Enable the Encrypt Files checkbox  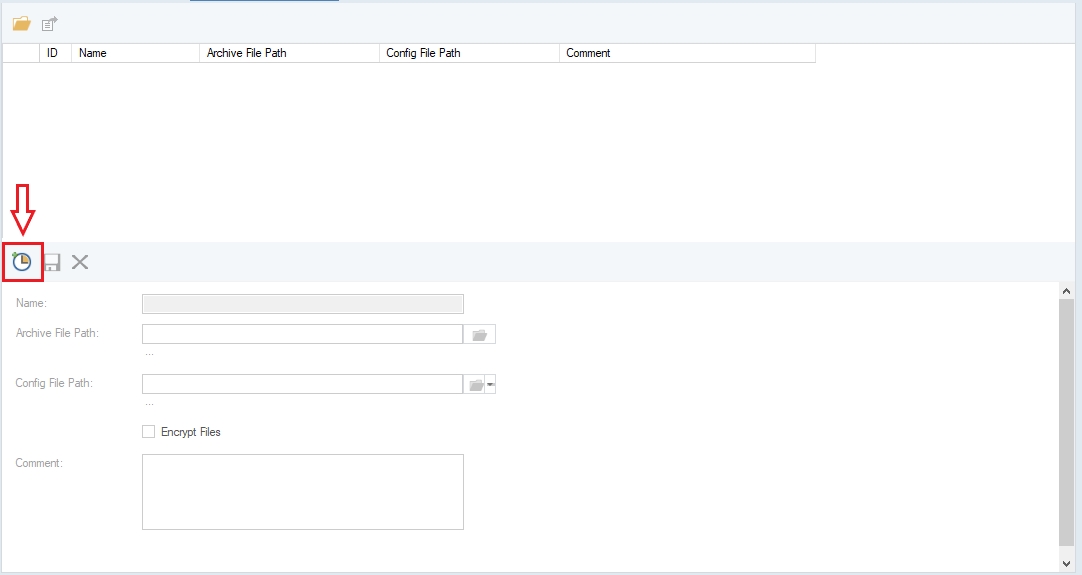tap(149, 432)
